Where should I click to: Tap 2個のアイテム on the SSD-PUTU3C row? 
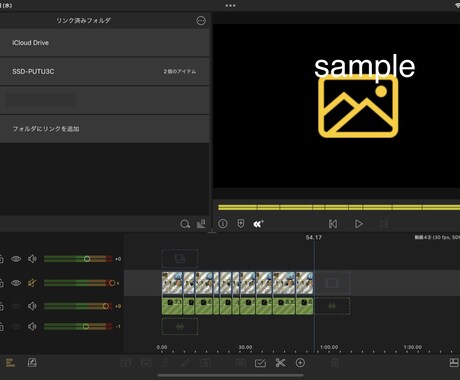coord(180,72)
